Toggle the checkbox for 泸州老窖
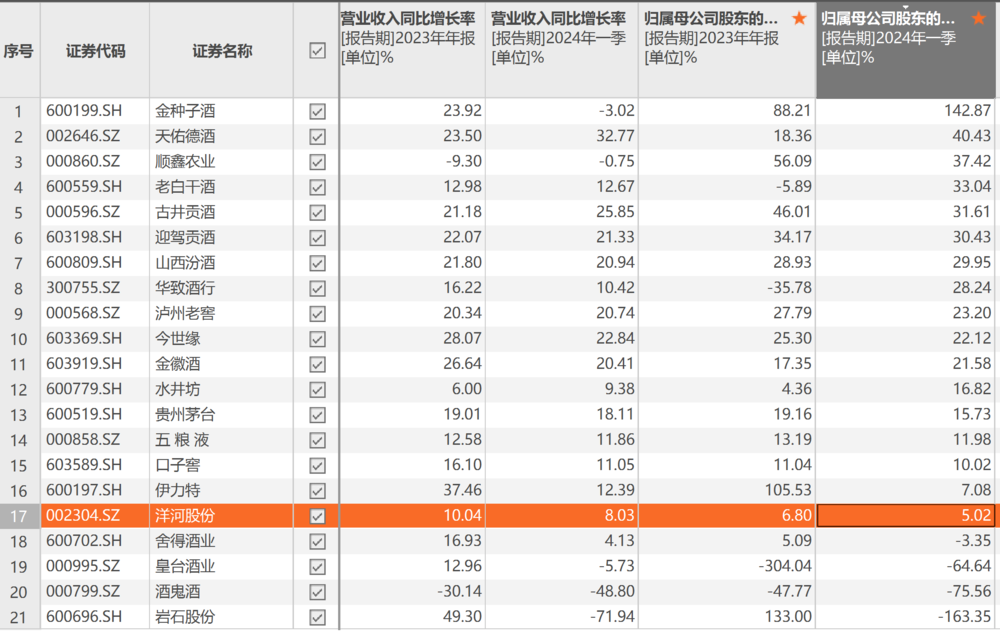The width and height of the screenshot is (1000, 632). point(317,314)
